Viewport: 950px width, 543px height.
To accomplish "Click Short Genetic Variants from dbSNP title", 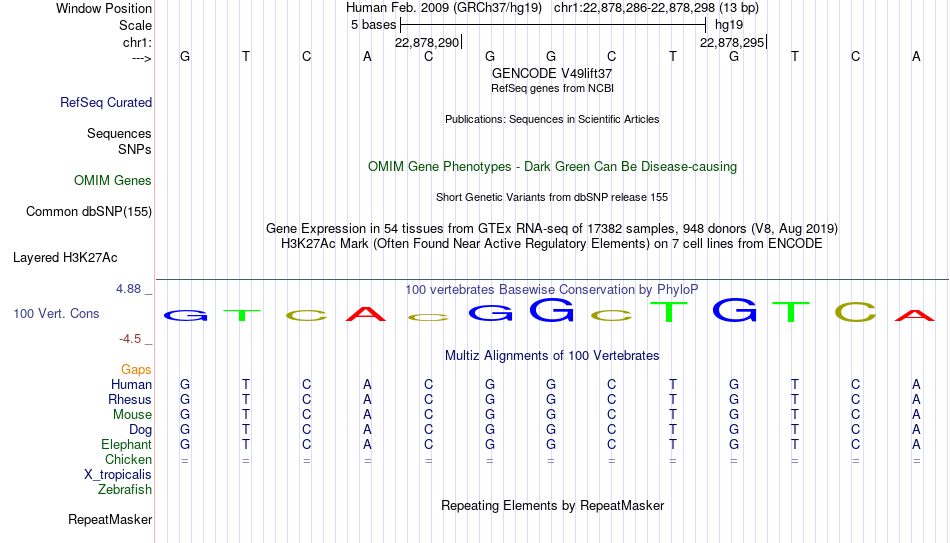I will (x=552, y=198).
